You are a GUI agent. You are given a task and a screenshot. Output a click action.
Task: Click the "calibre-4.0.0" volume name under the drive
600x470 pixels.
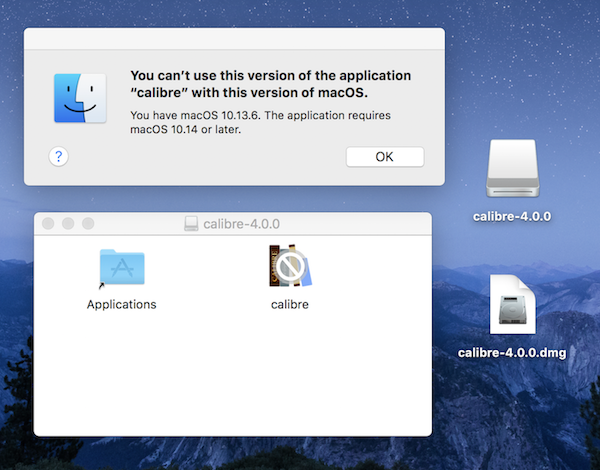pyautogui.click(x=512, y=217)
